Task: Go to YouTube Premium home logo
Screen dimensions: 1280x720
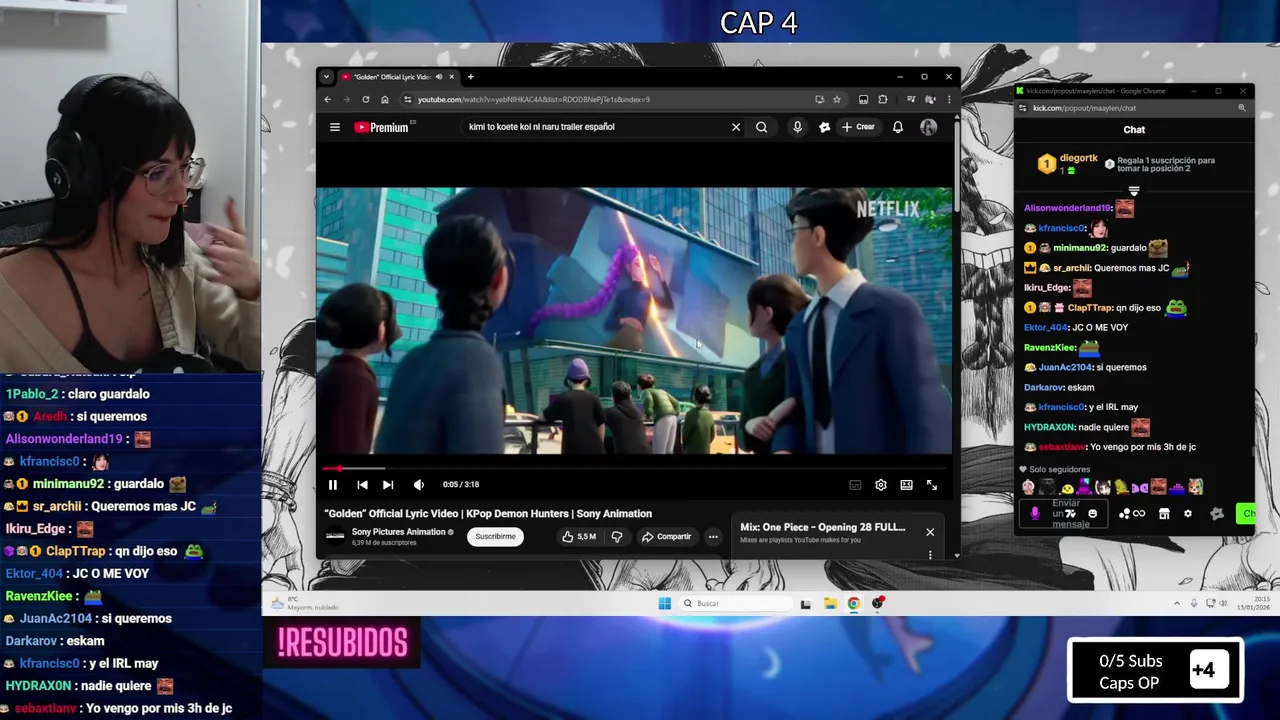Action: [x=384, y=127]
